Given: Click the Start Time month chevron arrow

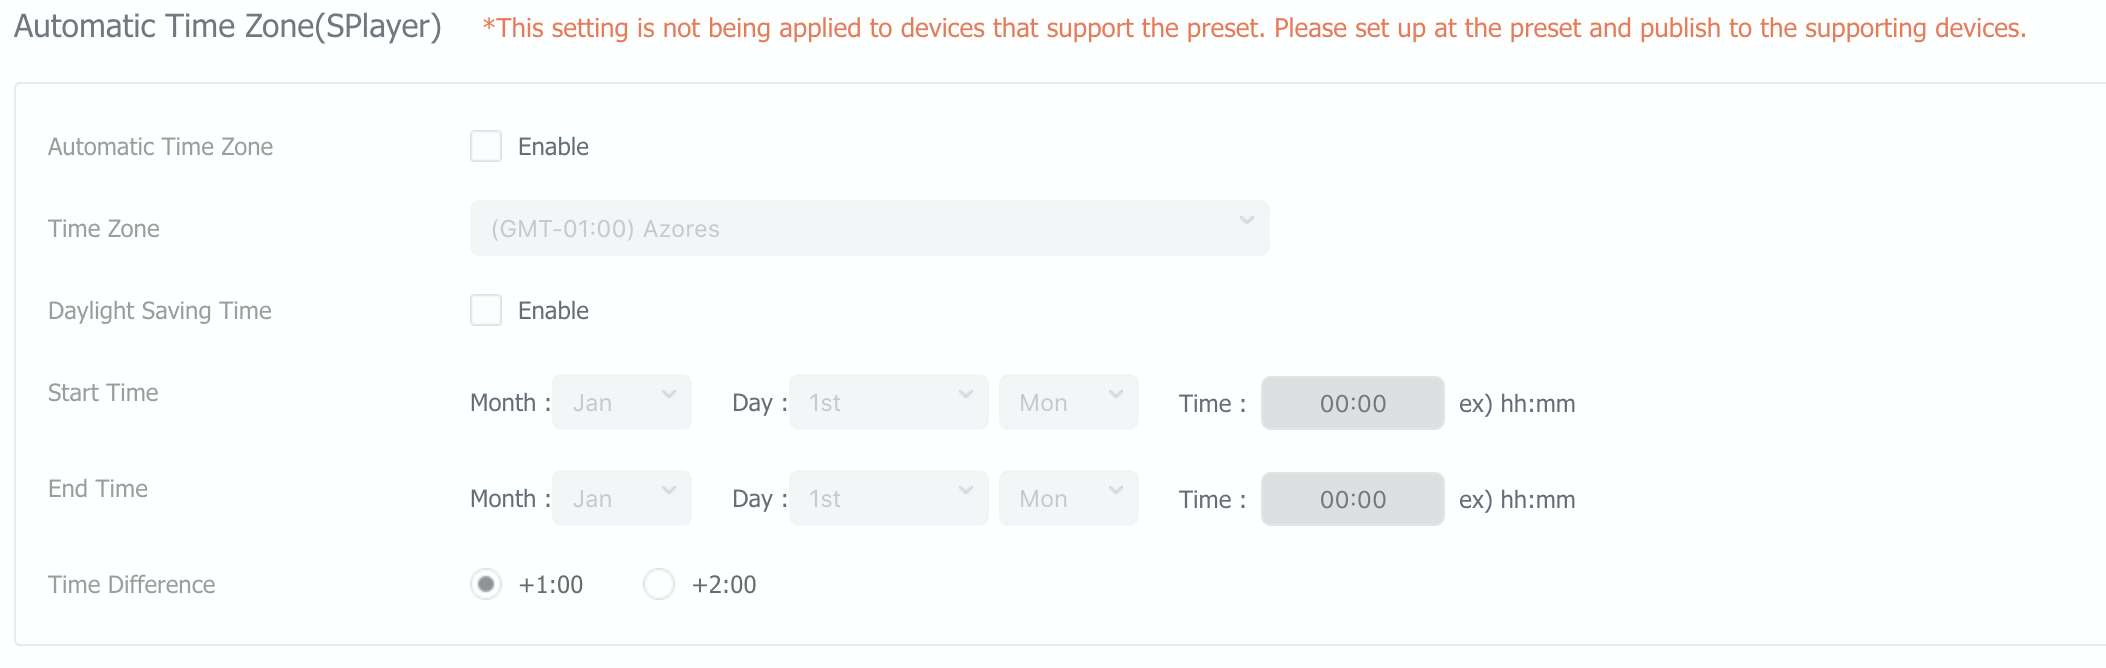Looking at the screenshot, I should (669, 394).
